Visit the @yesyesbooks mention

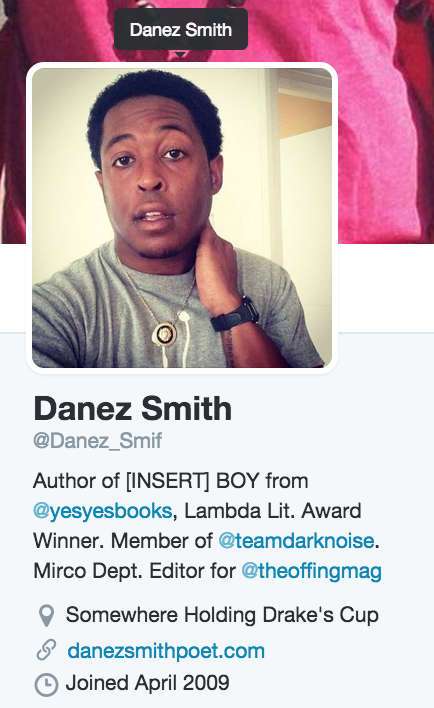[x=103, y=511]
